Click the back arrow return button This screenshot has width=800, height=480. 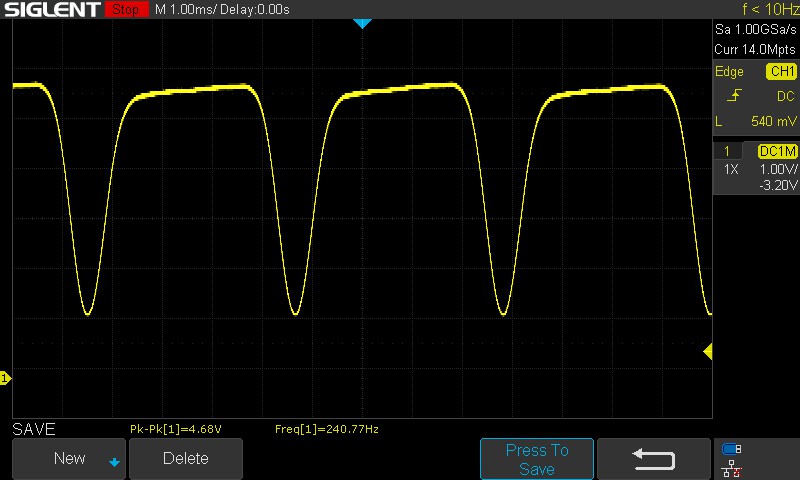point(653,459)
